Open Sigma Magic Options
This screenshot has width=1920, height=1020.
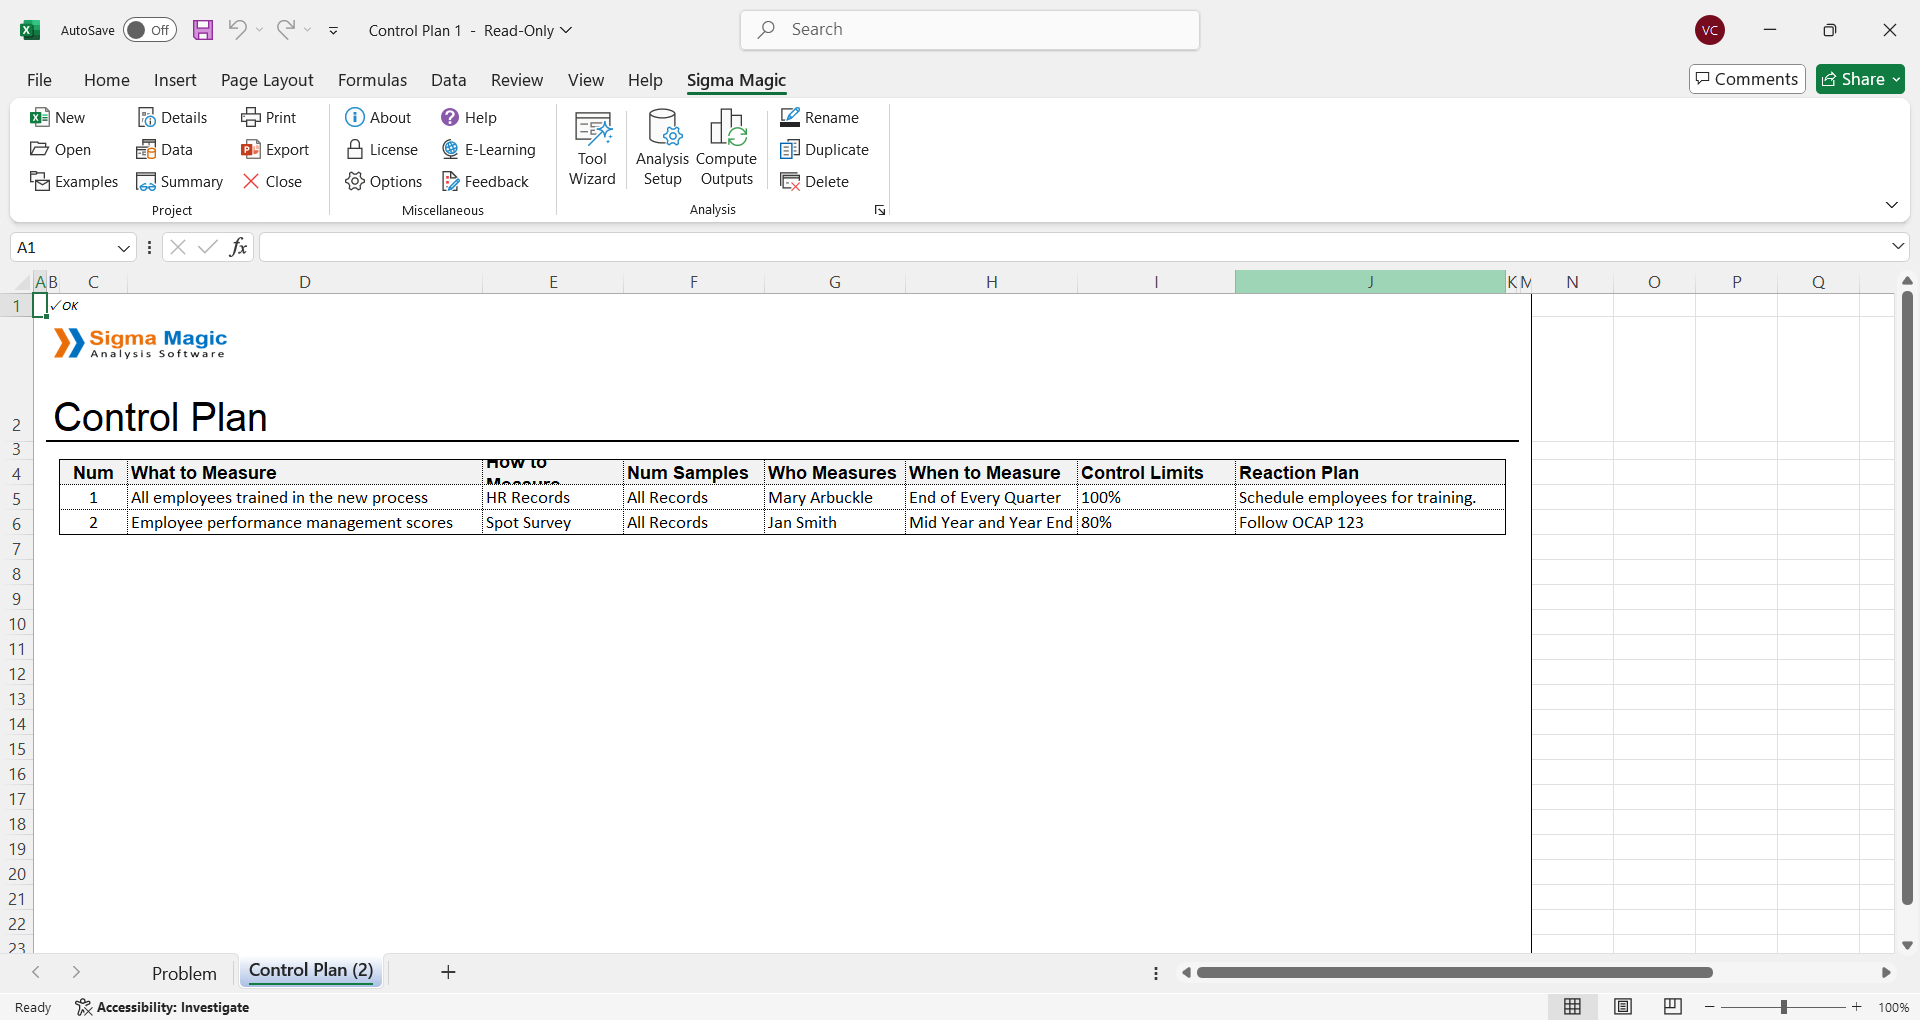(384, 182)
